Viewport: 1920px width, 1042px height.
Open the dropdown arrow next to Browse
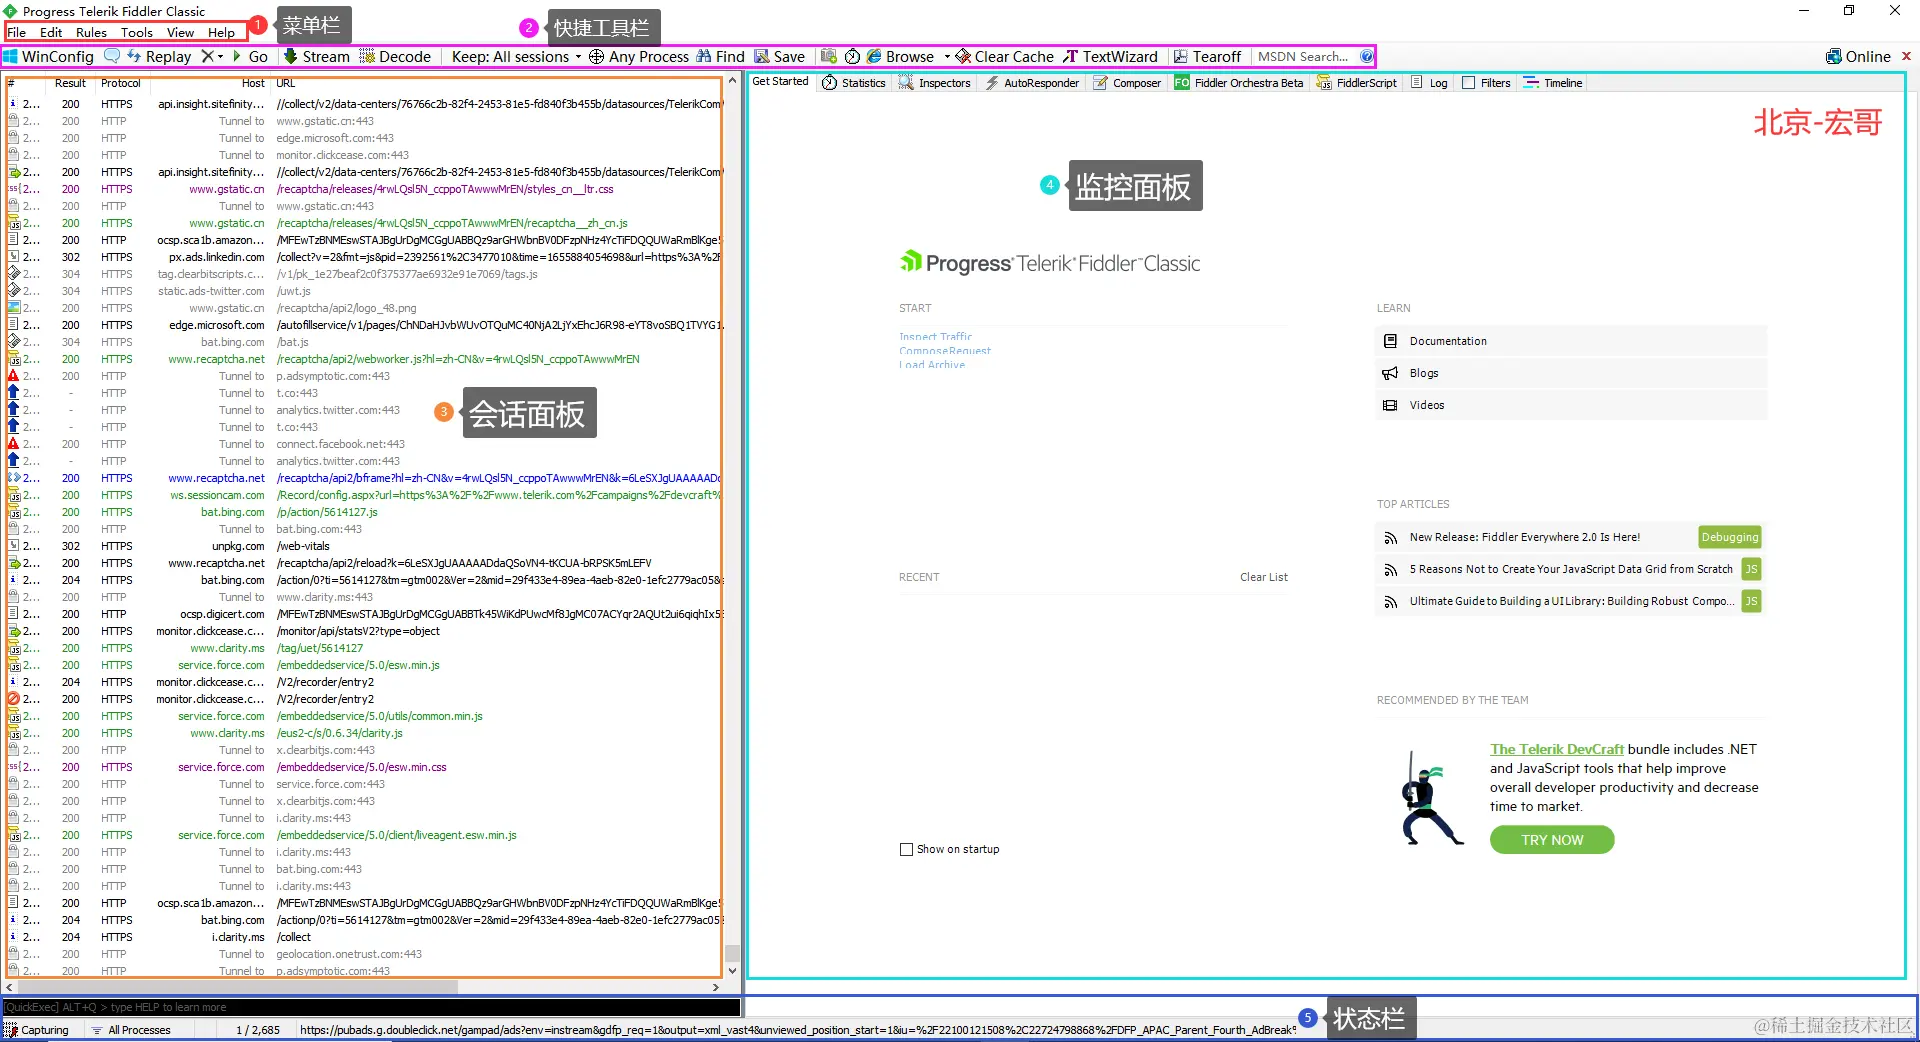click(946, 57)
